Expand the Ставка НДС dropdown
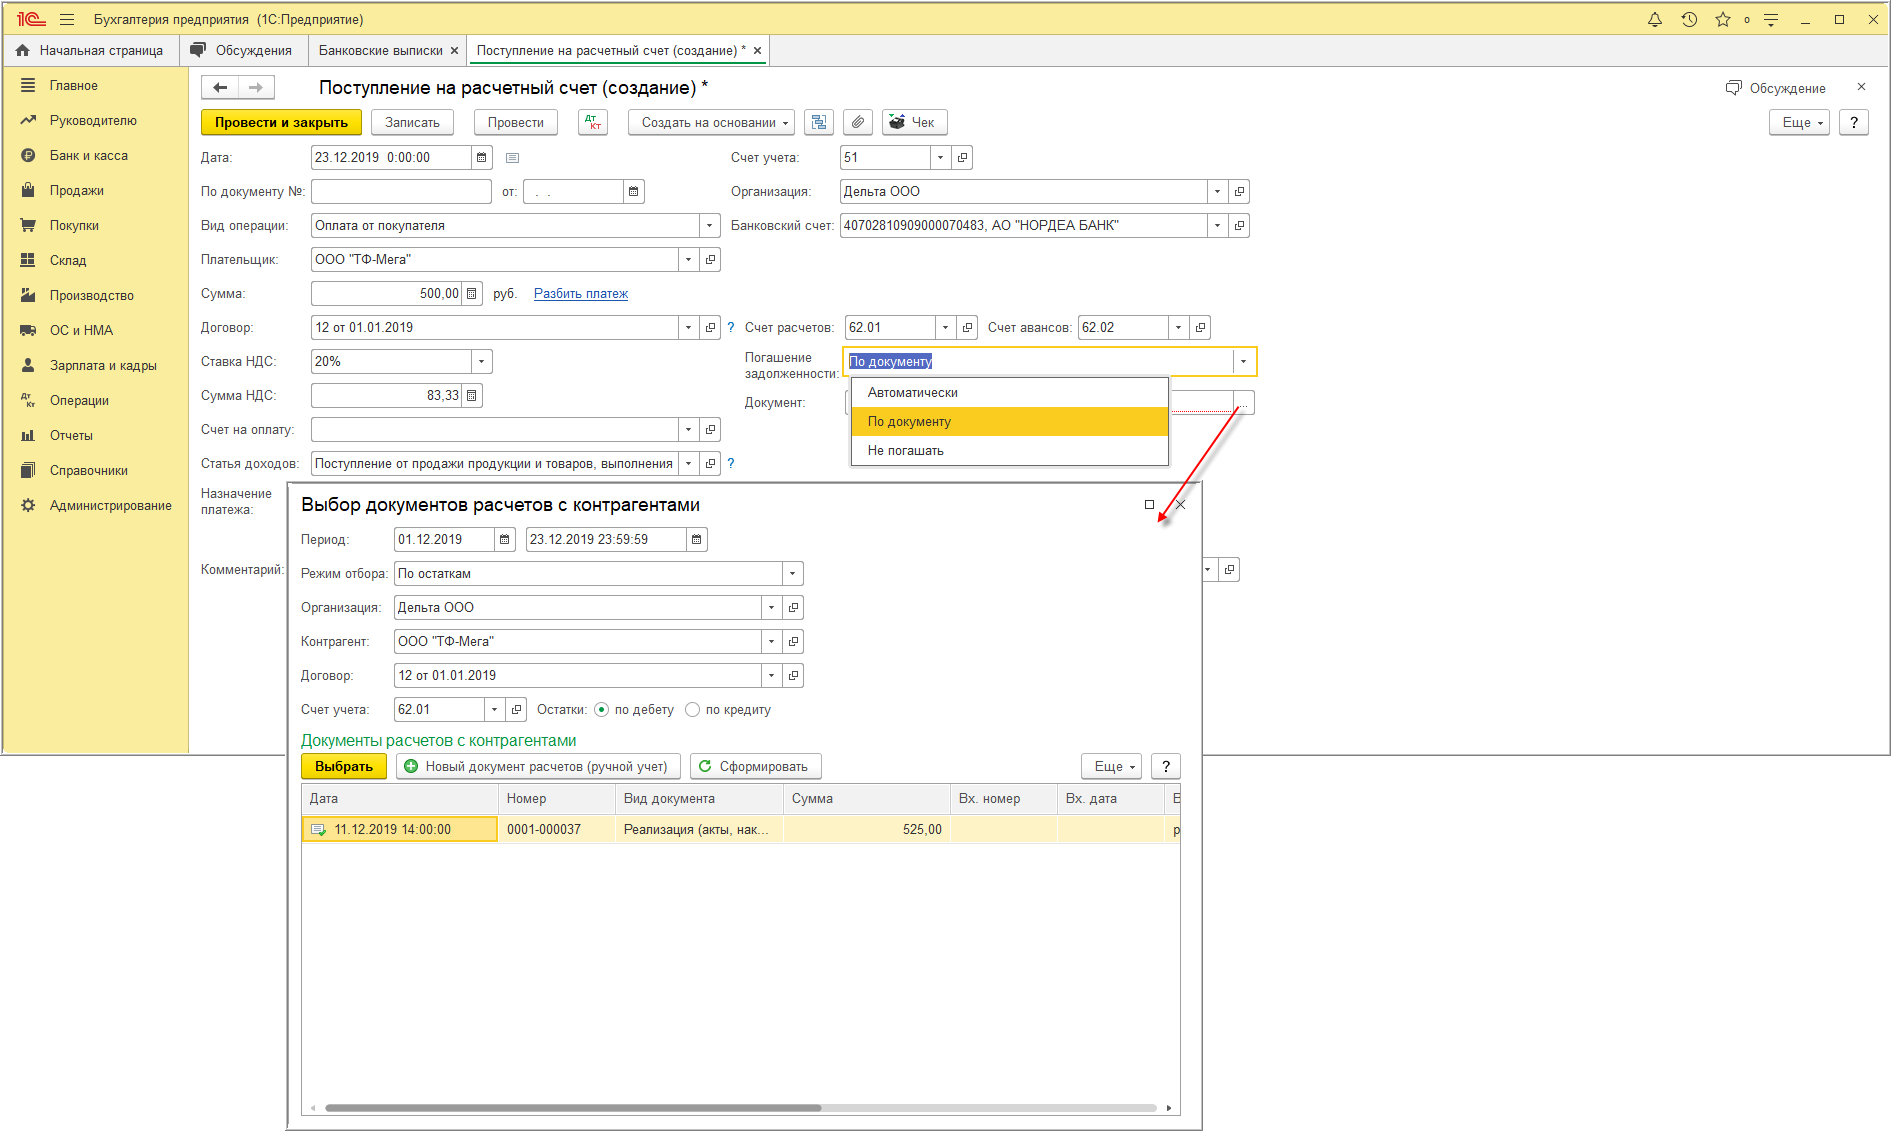The height and width of the screenshot is (1139, 1891). tap(482, 361)
